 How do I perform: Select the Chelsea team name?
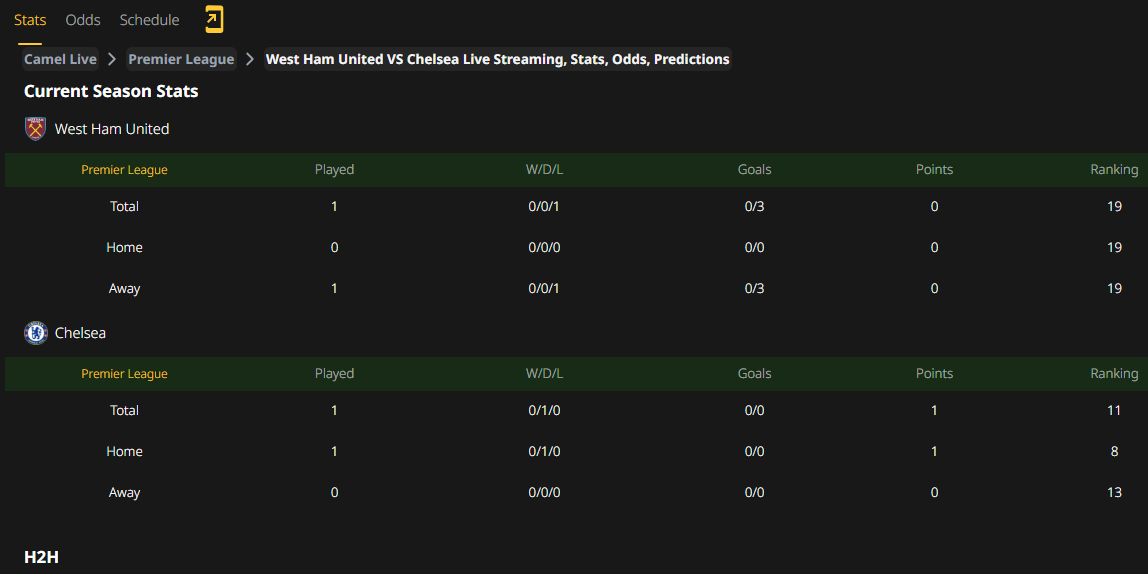pos(81,333)
